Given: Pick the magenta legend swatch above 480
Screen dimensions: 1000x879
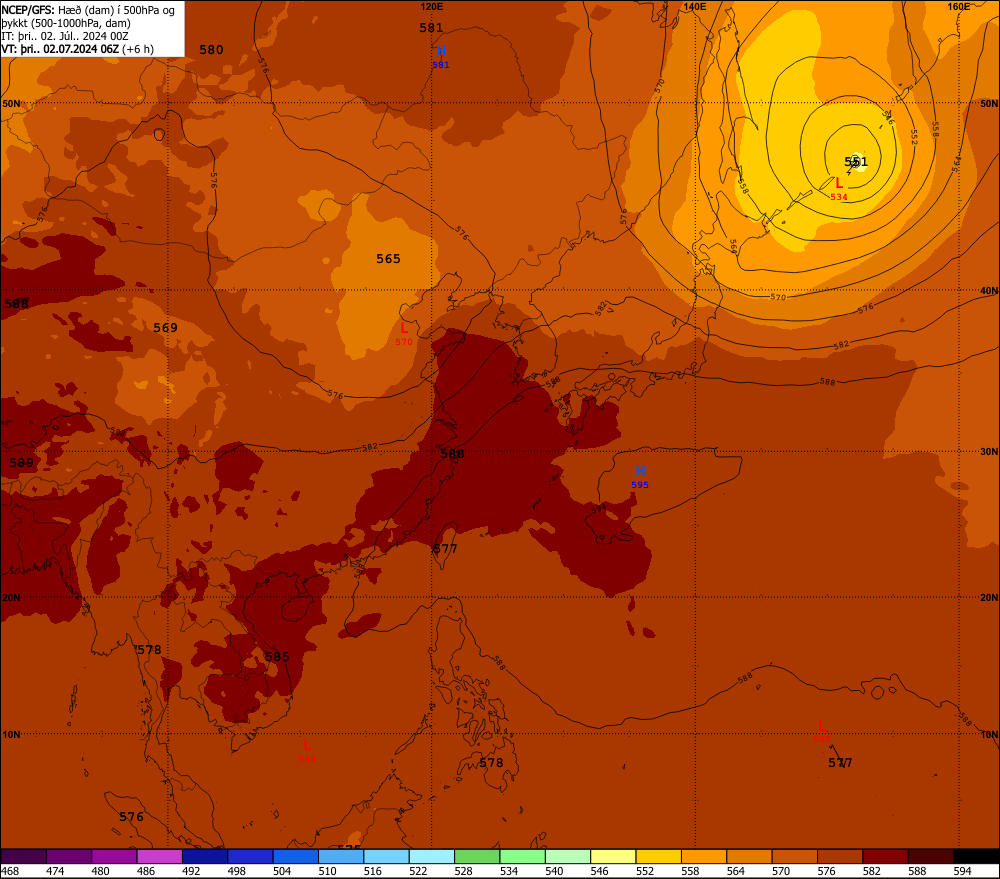Looking at the screenshot, I should [x=114, y=857].
